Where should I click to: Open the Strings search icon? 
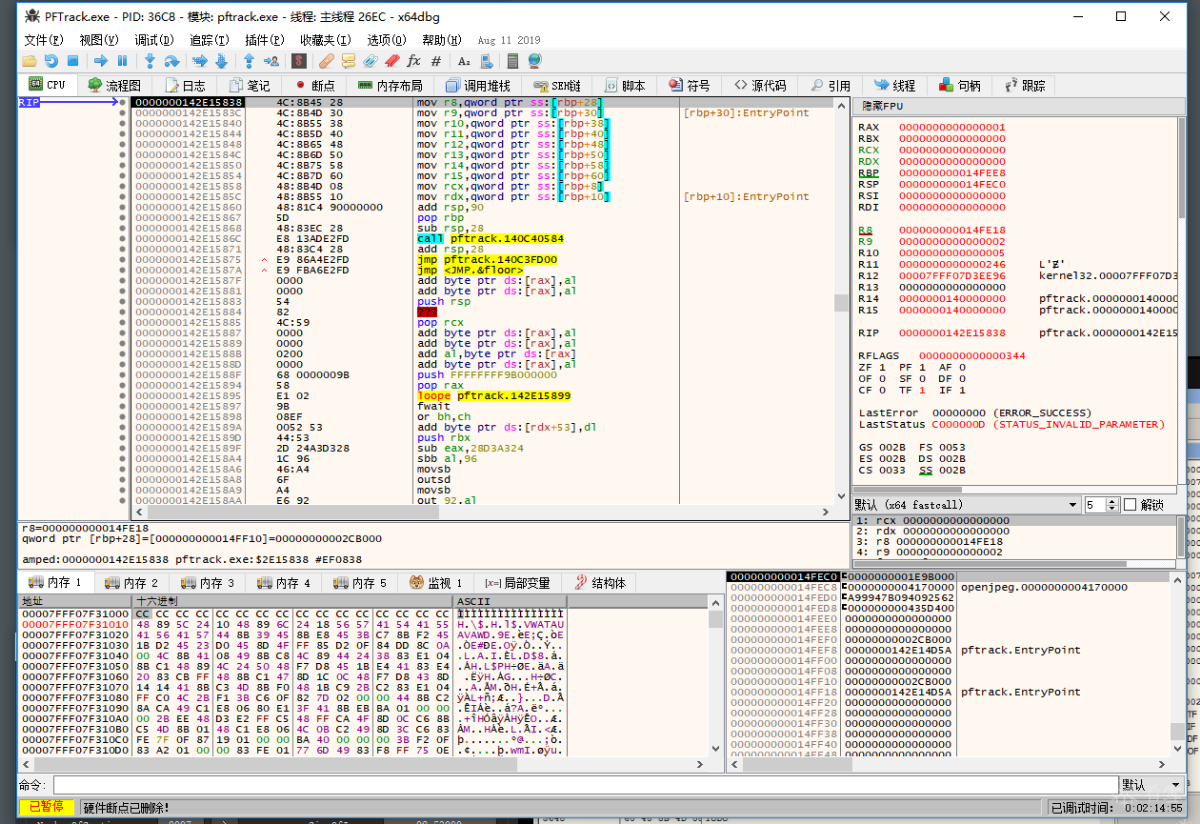tap(464, 61)
